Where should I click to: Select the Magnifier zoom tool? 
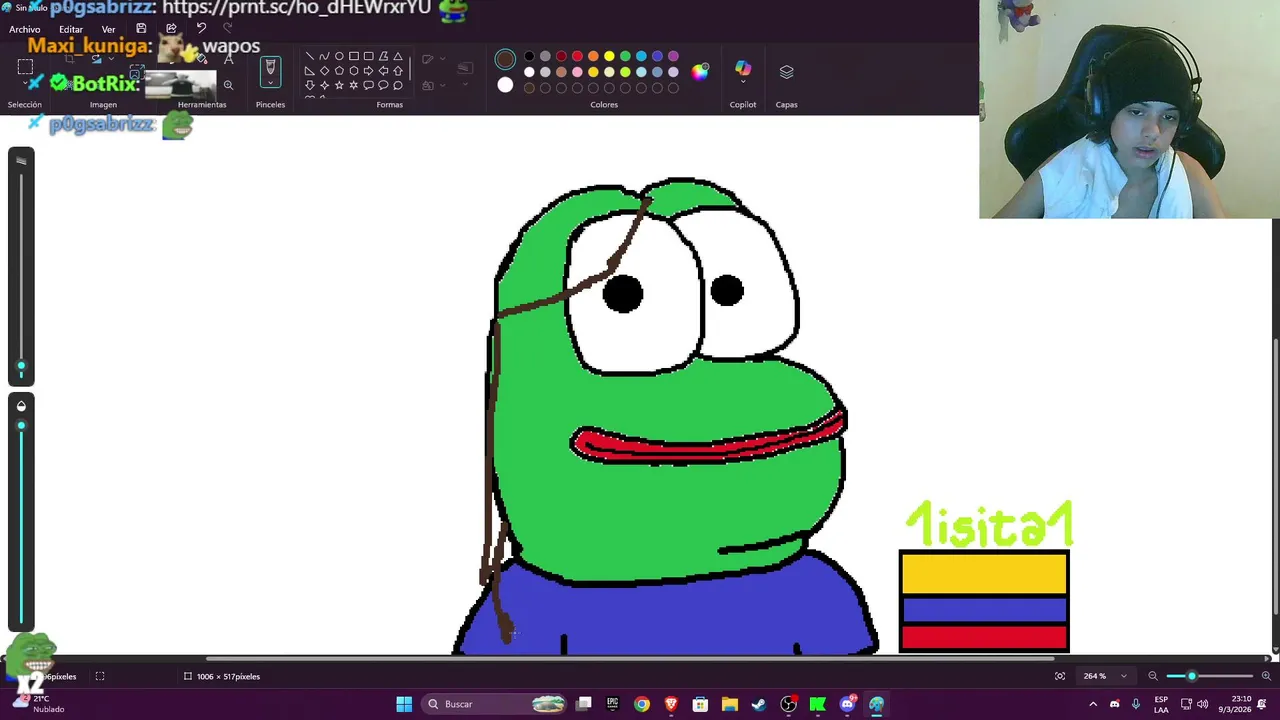point(228,85)
